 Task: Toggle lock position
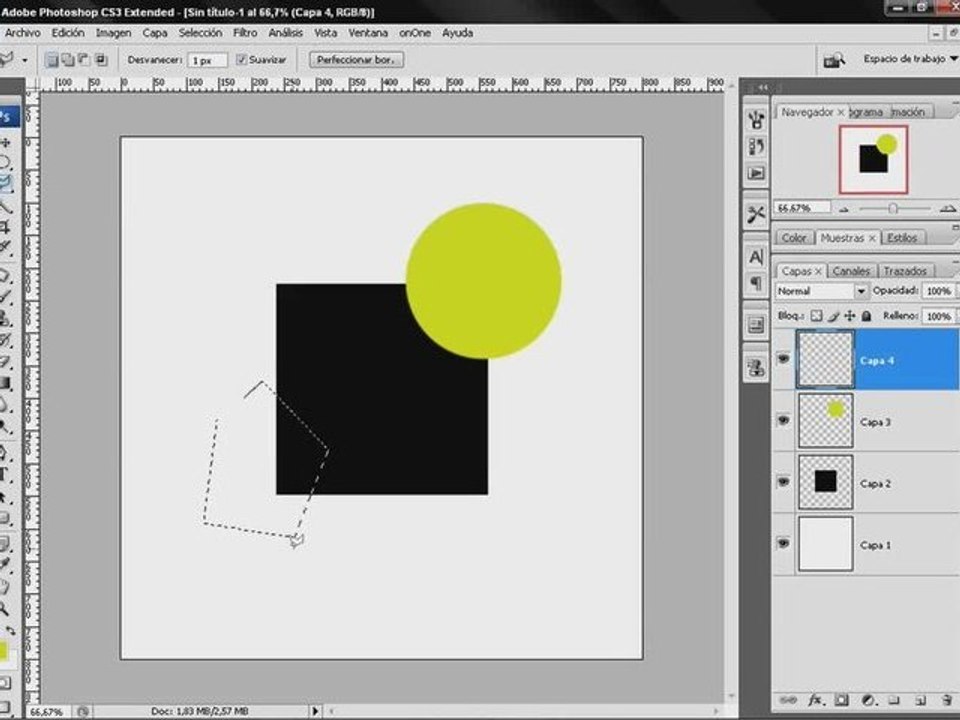click(x=850, y=316)
